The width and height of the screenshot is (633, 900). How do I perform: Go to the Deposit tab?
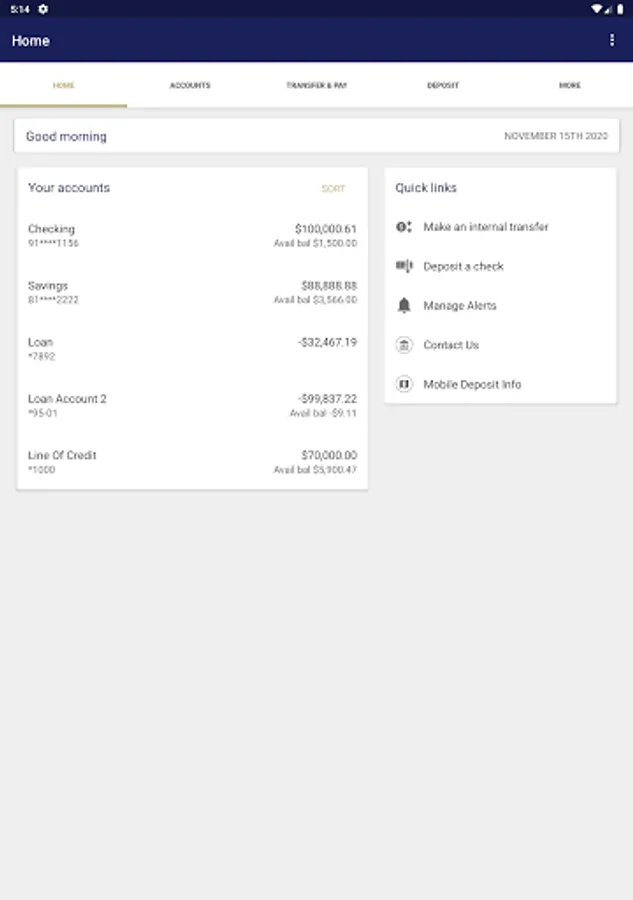pyautogui.click(x=443, y=86)
